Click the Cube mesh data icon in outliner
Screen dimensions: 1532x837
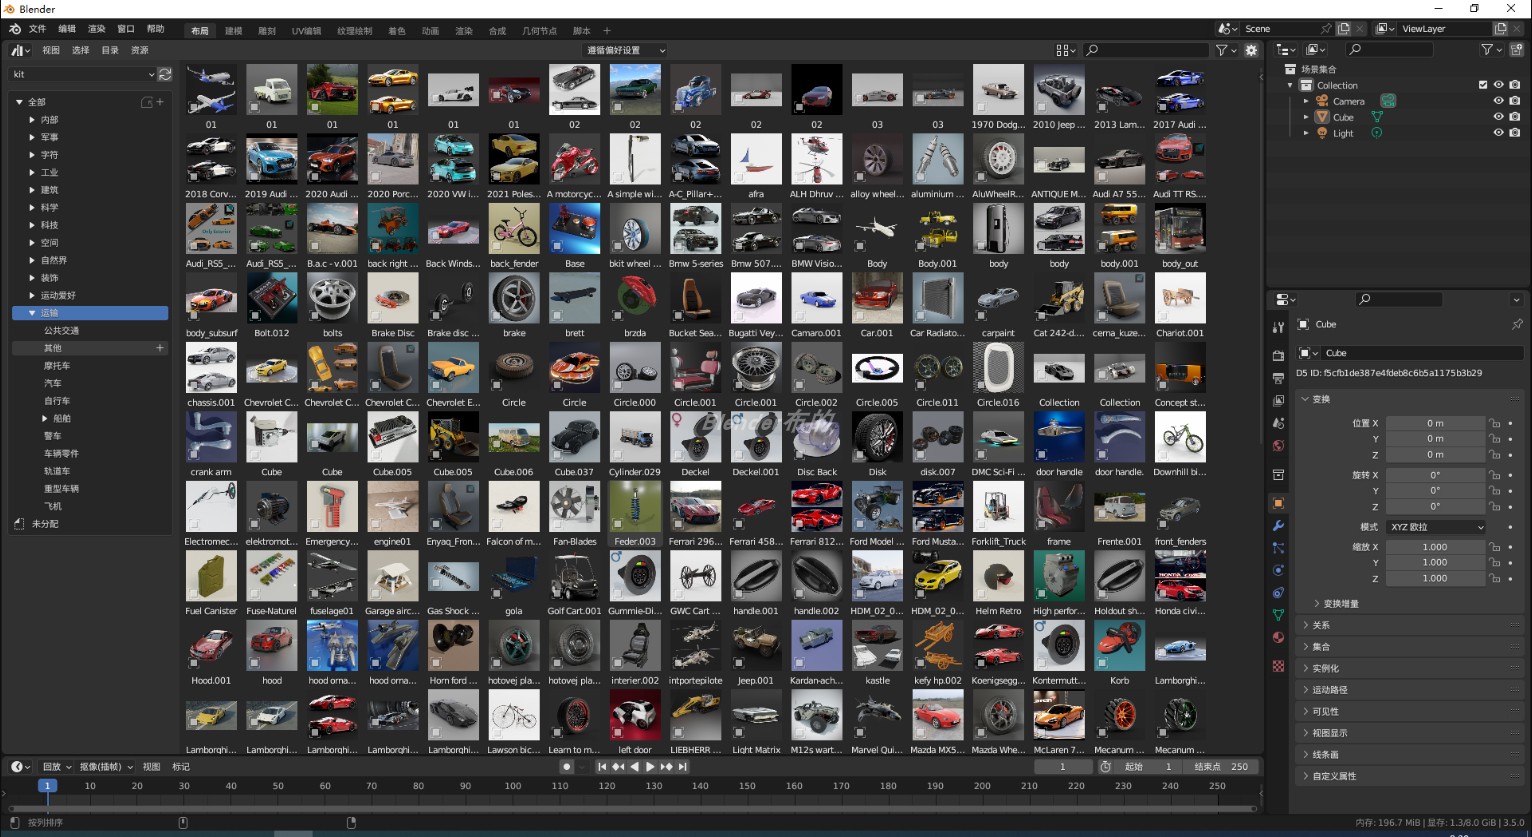(x=1377, y=117)
